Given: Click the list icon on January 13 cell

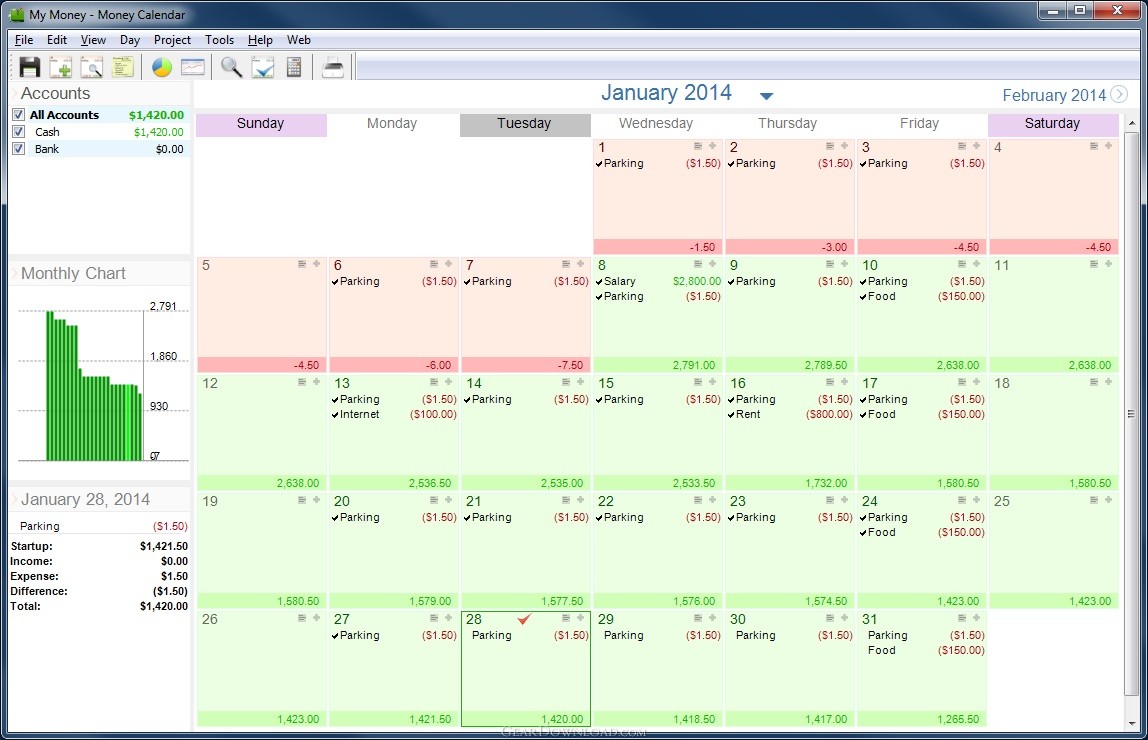Looking at the screenshot, I should [434, 381].
